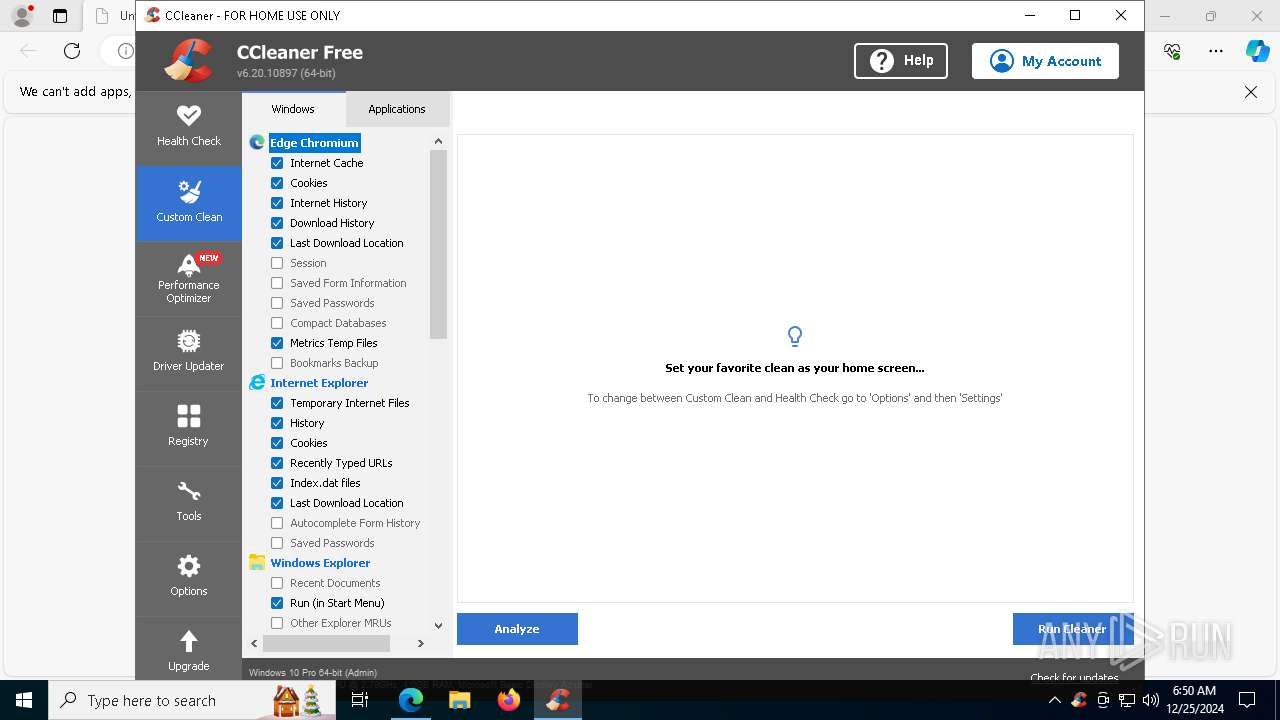Open File Explorer from taskbar

459,700
